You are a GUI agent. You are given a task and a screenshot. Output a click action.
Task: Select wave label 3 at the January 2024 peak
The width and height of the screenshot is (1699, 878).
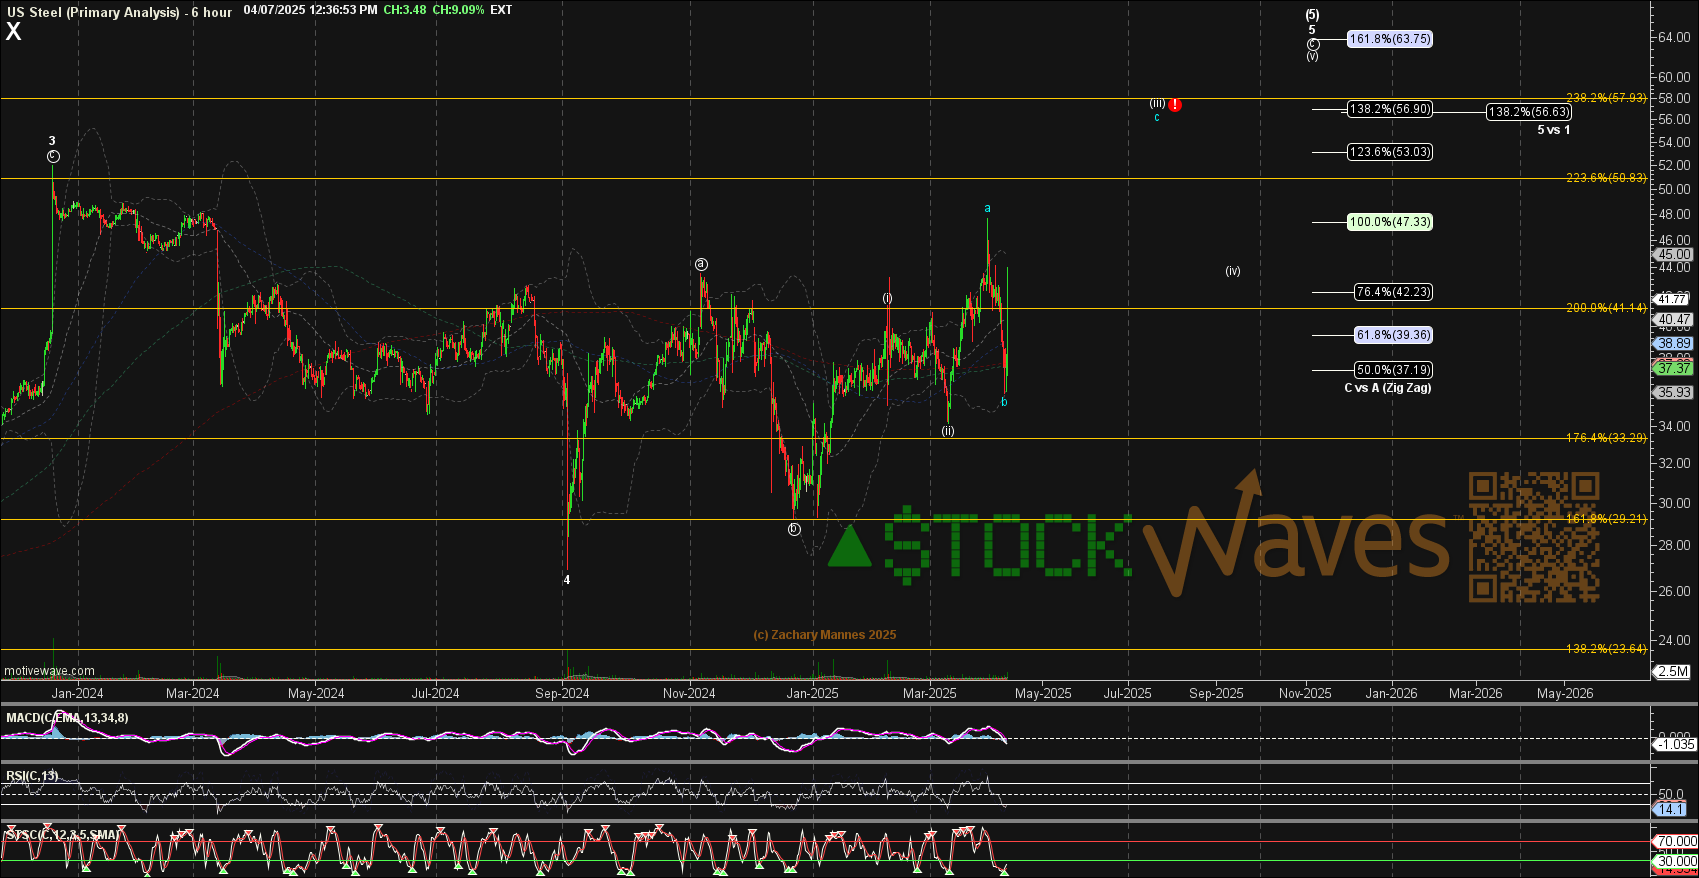tap(52, 141)
